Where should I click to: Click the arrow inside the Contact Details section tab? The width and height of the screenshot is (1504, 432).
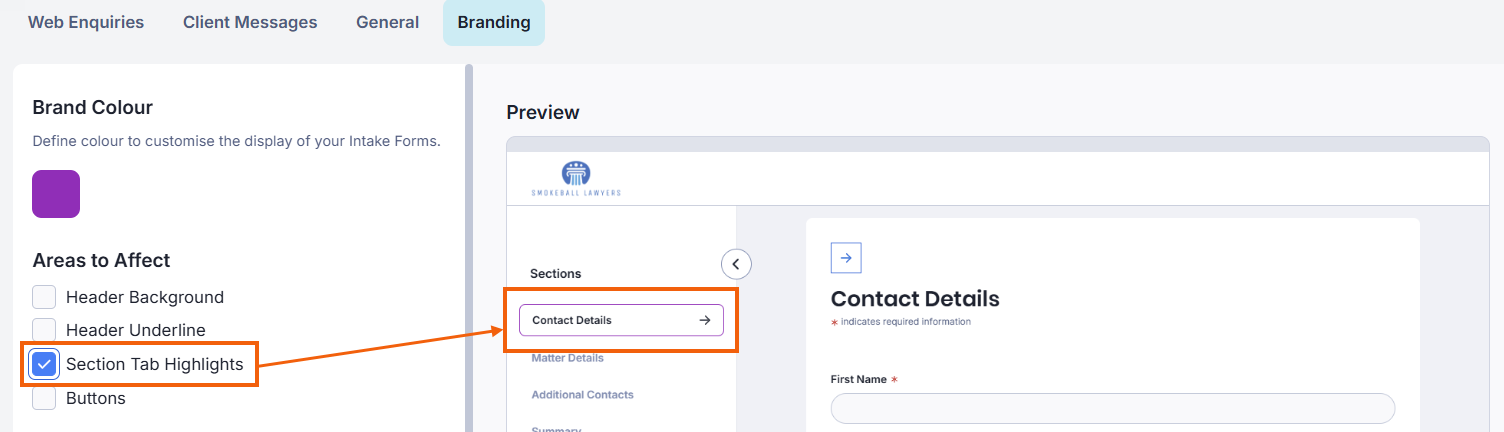pos(704,320)
